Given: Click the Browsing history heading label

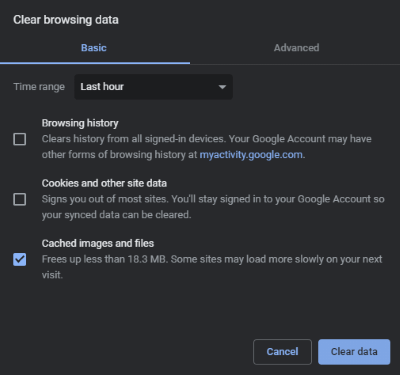Looking at the screenshot, I should click(x=80, y=123).
